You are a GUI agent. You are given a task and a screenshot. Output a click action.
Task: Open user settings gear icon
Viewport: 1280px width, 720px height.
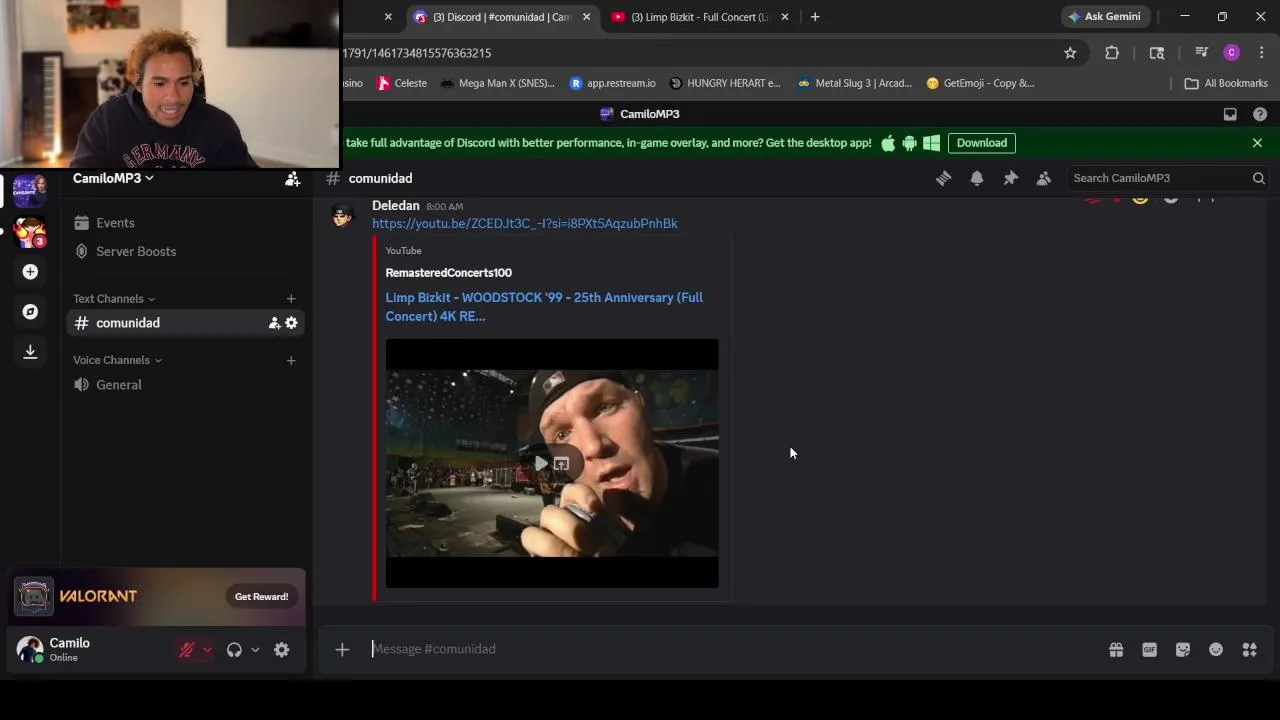282,650
